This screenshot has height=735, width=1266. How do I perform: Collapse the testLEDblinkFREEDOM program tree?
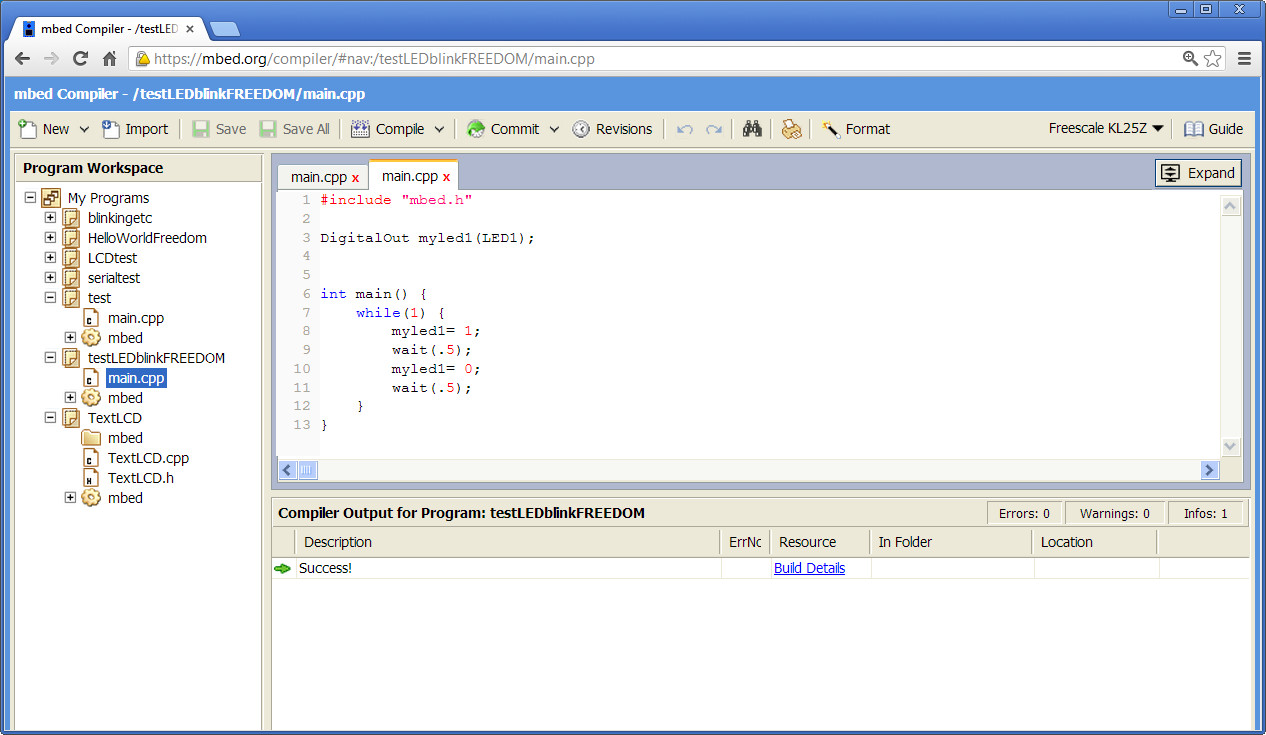click(x=50, y=358)
